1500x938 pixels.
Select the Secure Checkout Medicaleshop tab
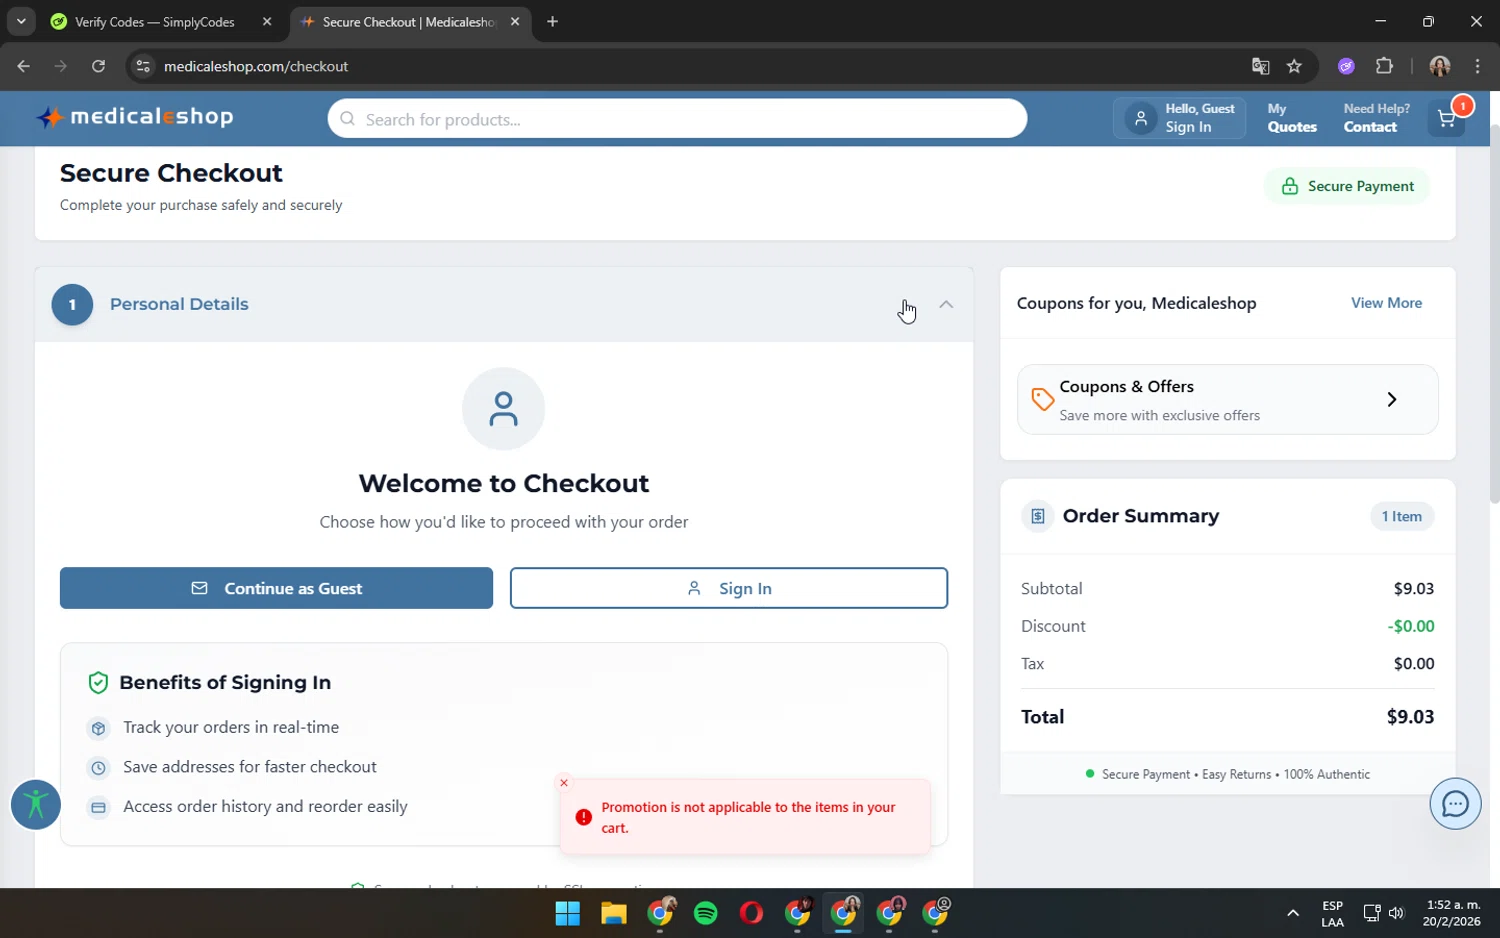408,21
